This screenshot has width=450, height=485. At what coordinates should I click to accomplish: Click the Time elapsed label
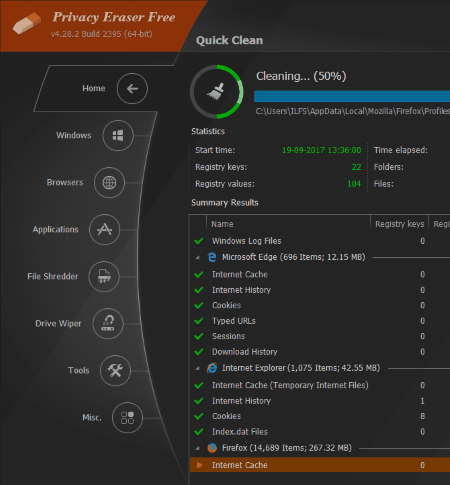click(401, 150)
